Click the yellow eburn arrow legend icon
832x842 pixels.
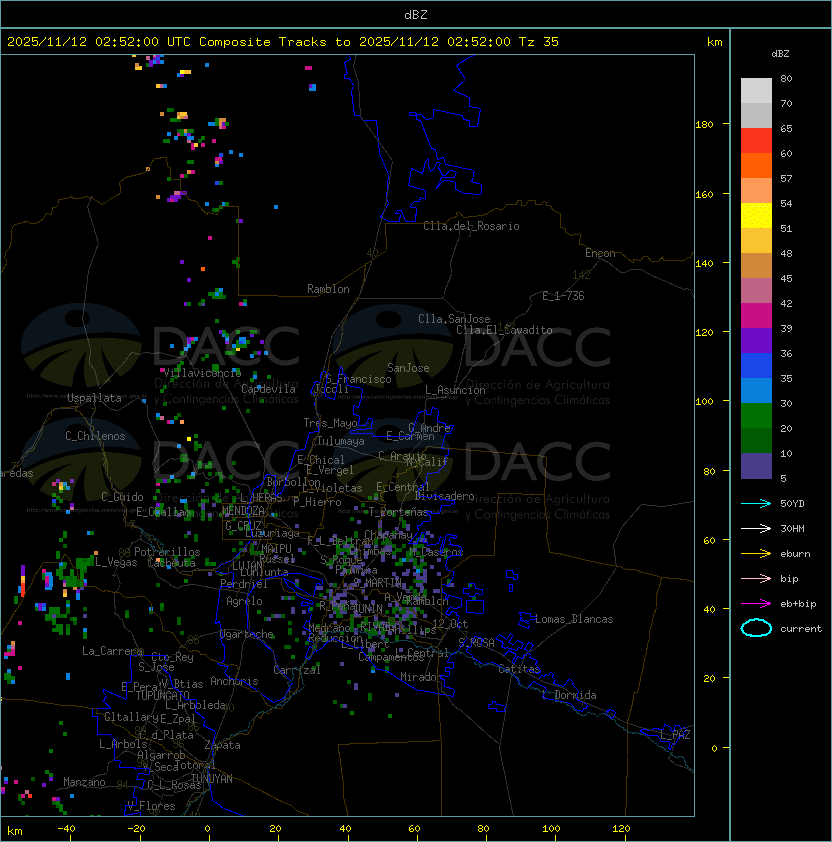(756, 553)
